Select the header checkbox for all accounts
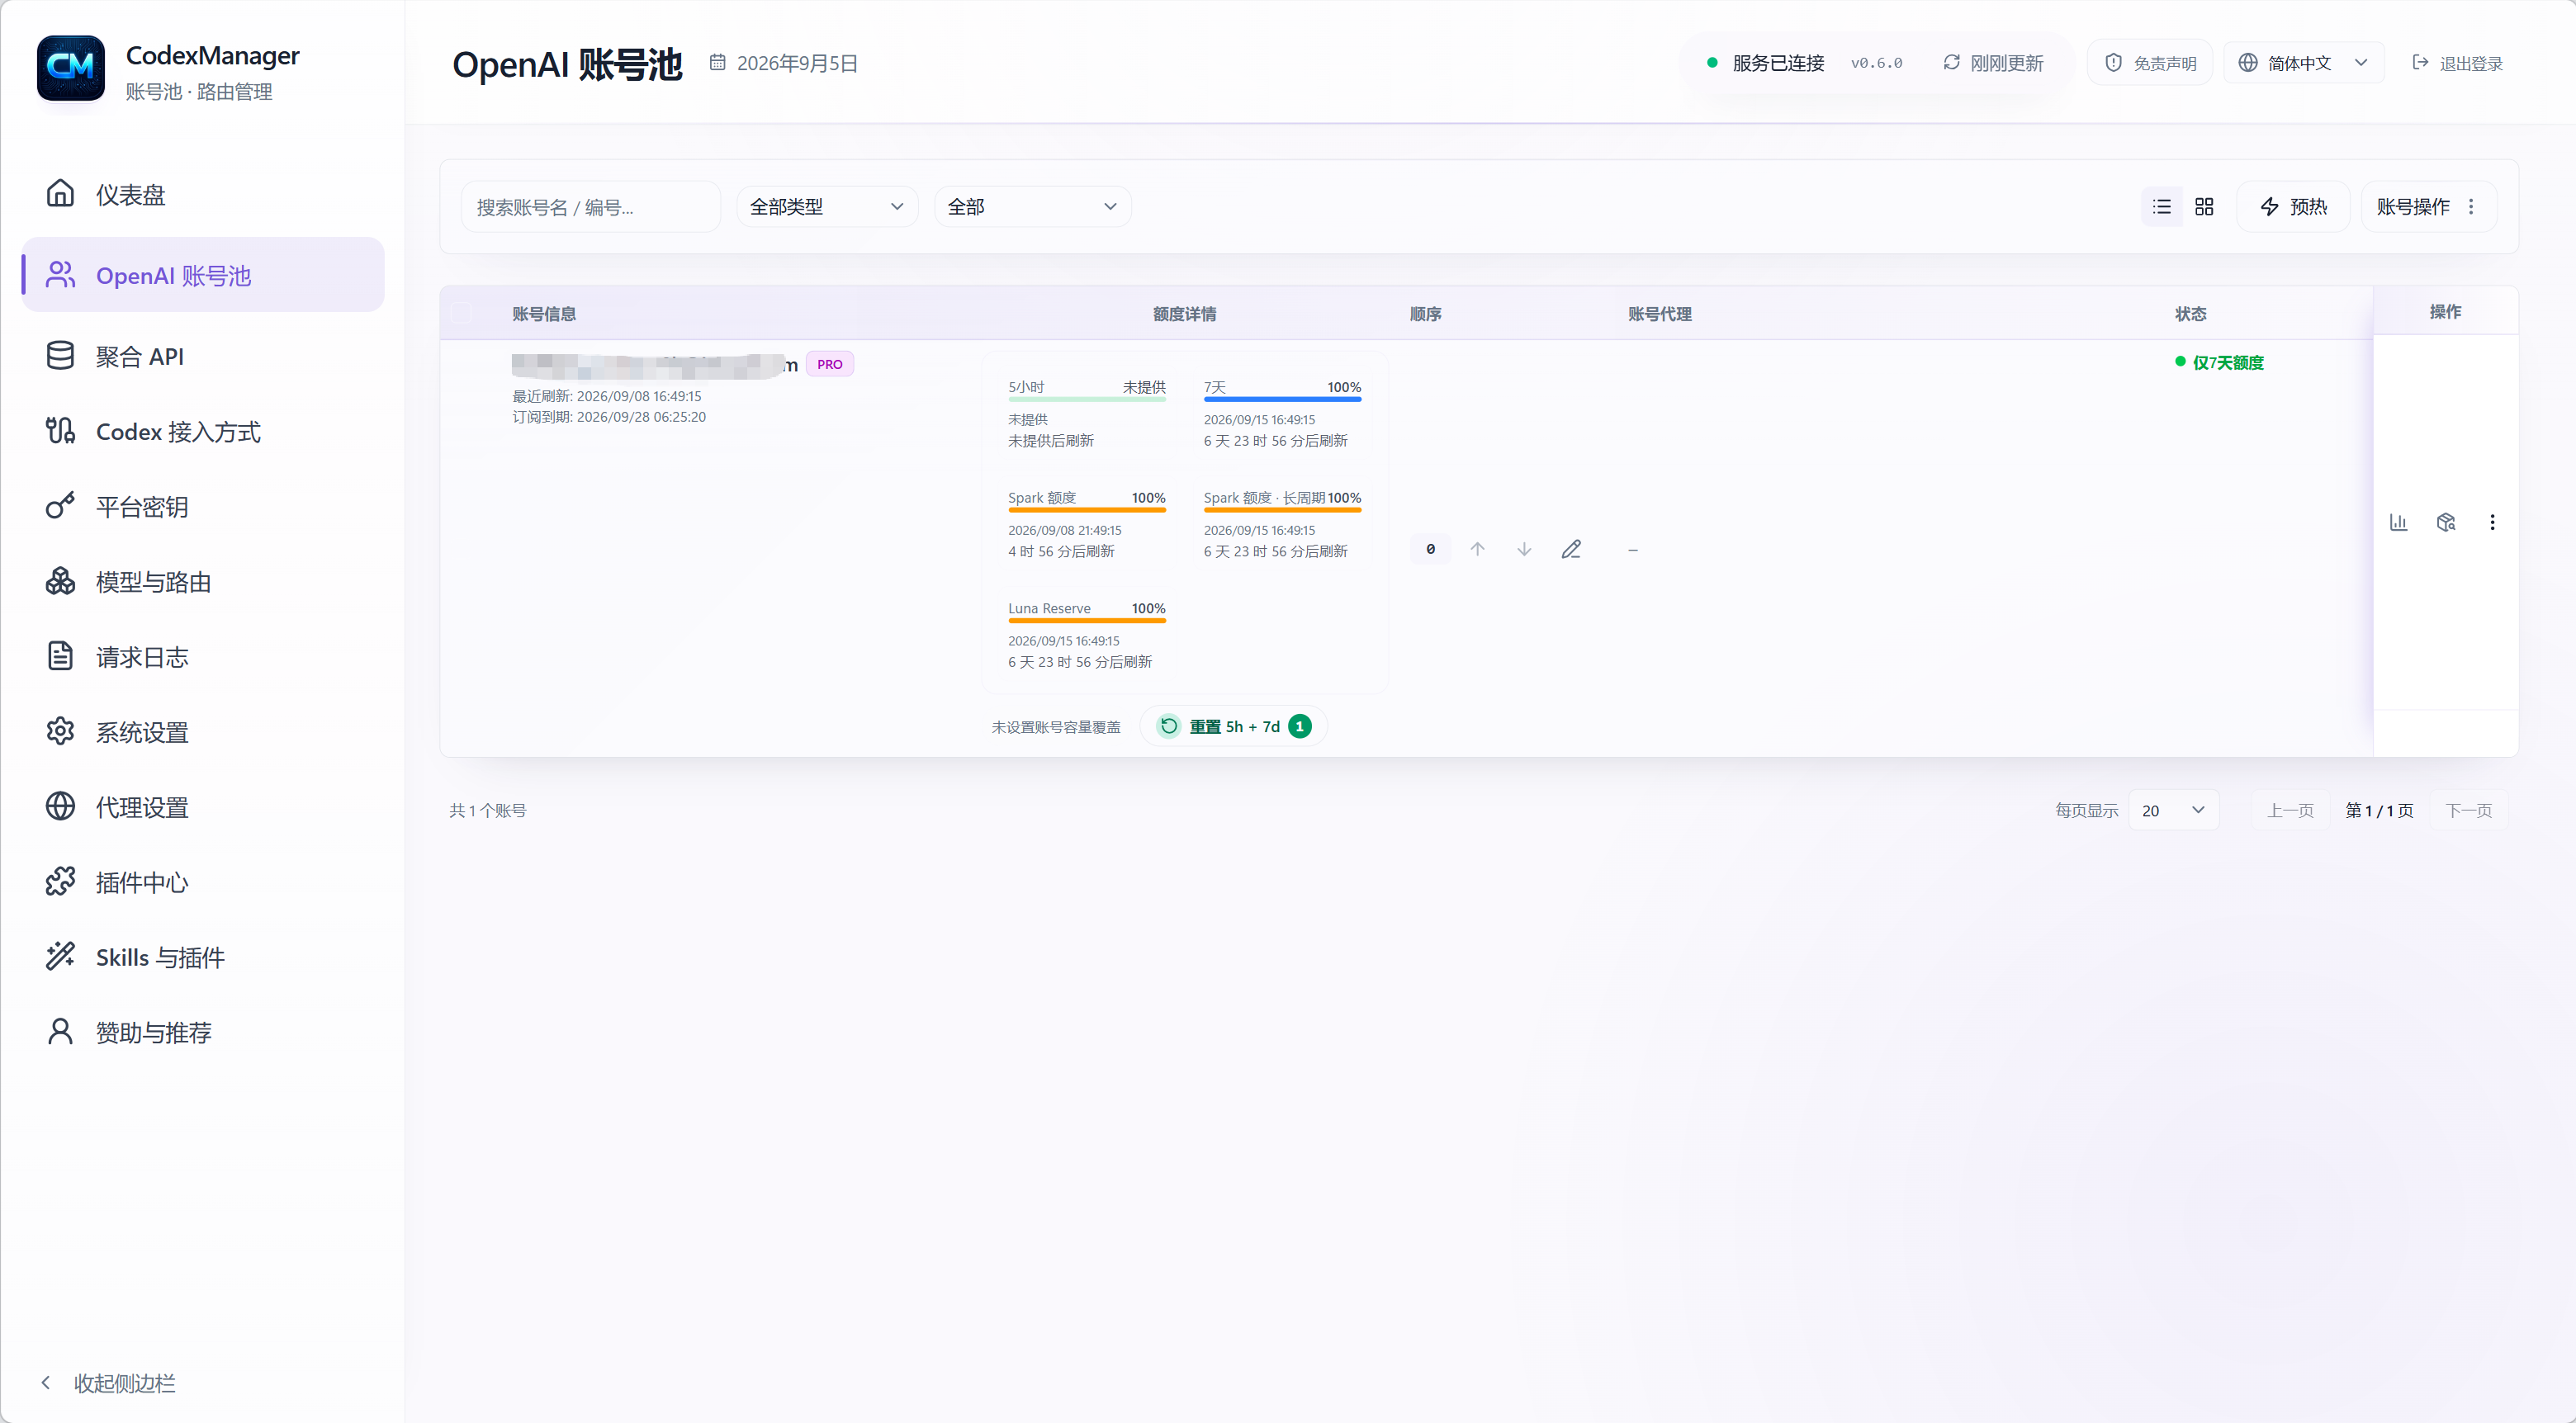This screenshot has height=1423, width=2576. [461, 313]
